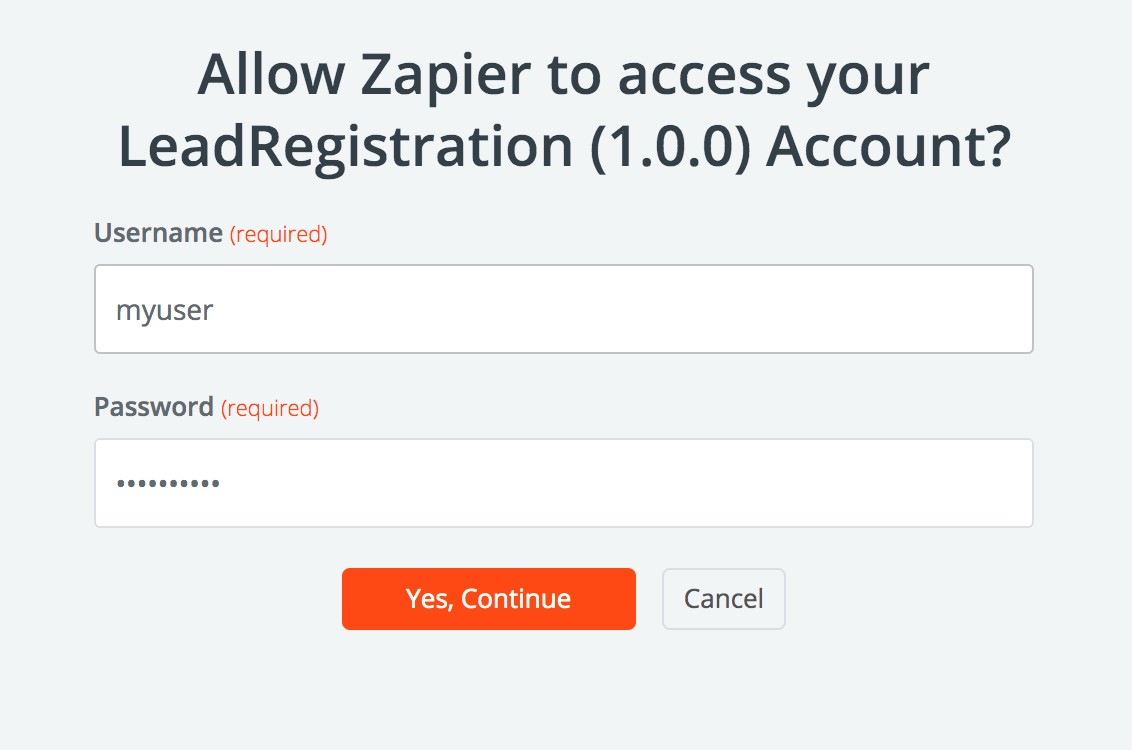Viewport: 1132px width, 750px height.
Task: Click the bold Password field label
Action: coord(153,407)
